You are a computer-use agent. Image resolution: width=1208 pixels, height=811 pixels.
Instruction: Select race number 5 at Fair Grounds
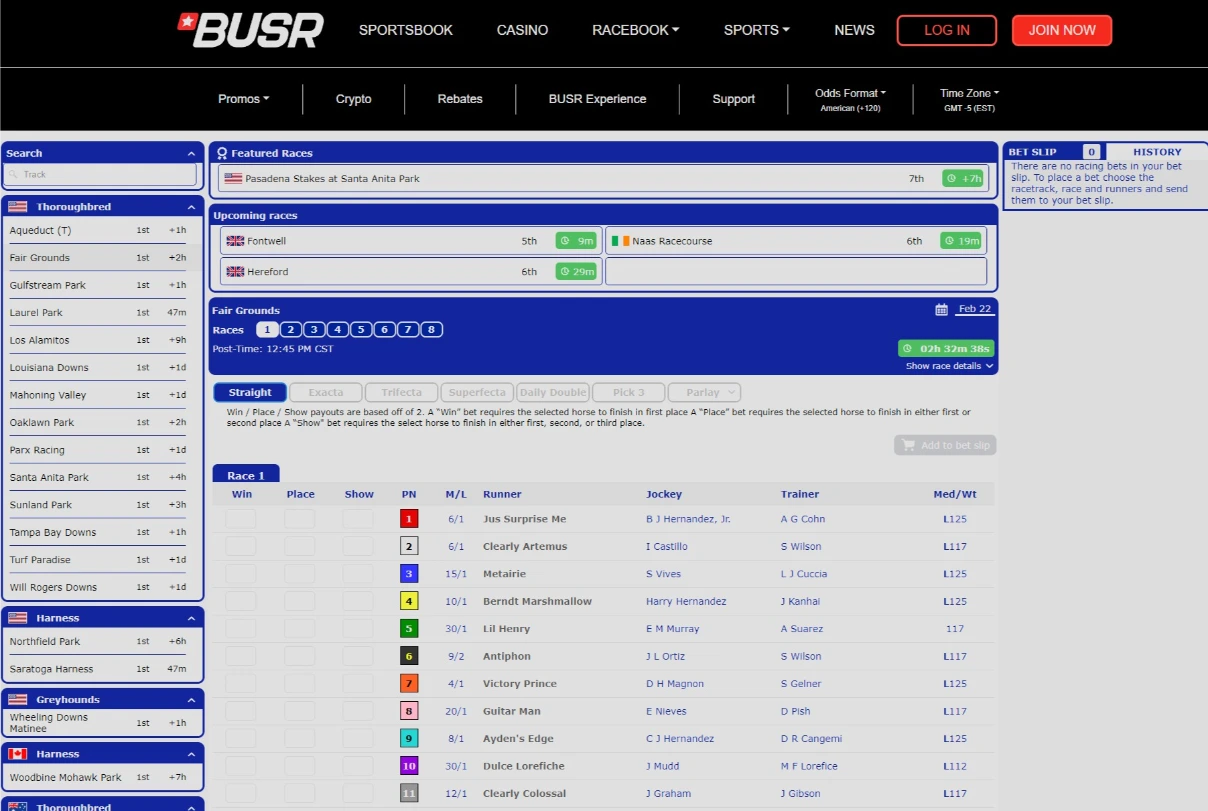point(361,329)
